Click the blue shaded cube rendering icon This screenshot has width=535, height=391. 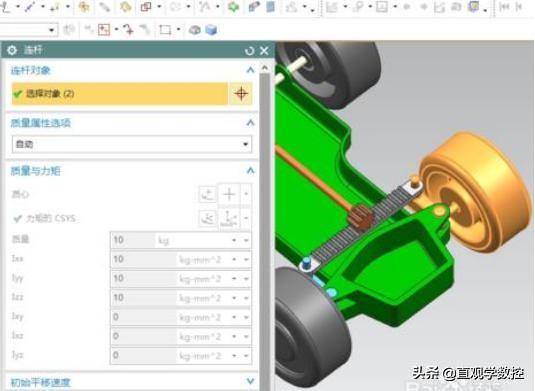point(211,30)
